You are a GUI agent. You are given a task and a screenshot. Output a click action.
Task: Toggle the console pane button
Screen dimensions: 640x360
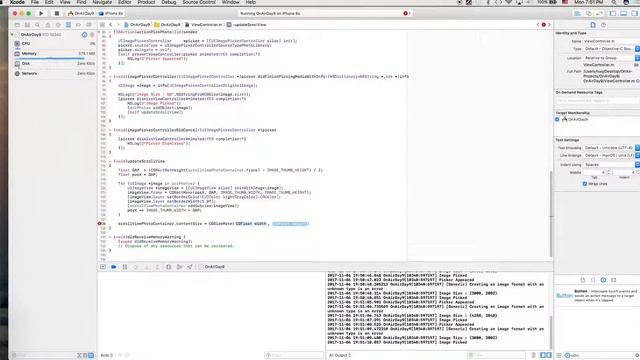[x=549, y=355]
